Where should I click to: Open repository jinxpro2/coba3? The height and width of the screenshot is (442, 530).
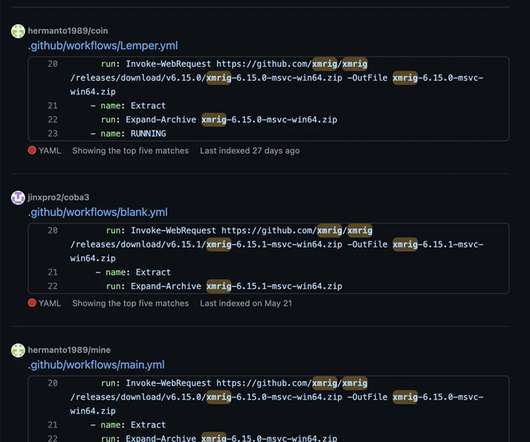[x=58, y=197]
